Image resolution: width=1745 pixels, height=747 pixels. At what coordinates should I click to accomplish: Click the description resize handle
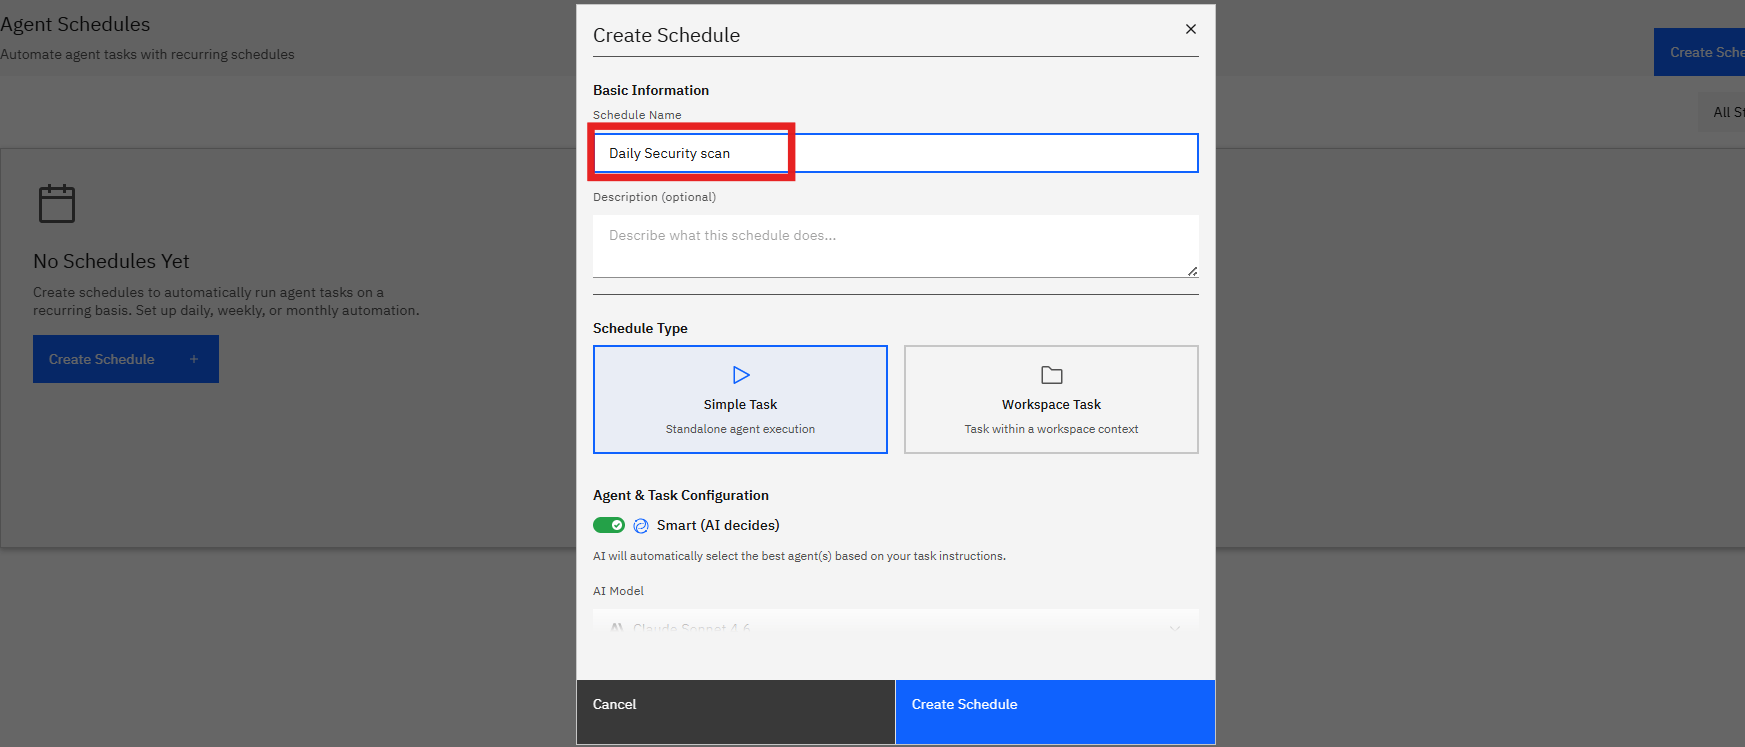pos(1192,271)
